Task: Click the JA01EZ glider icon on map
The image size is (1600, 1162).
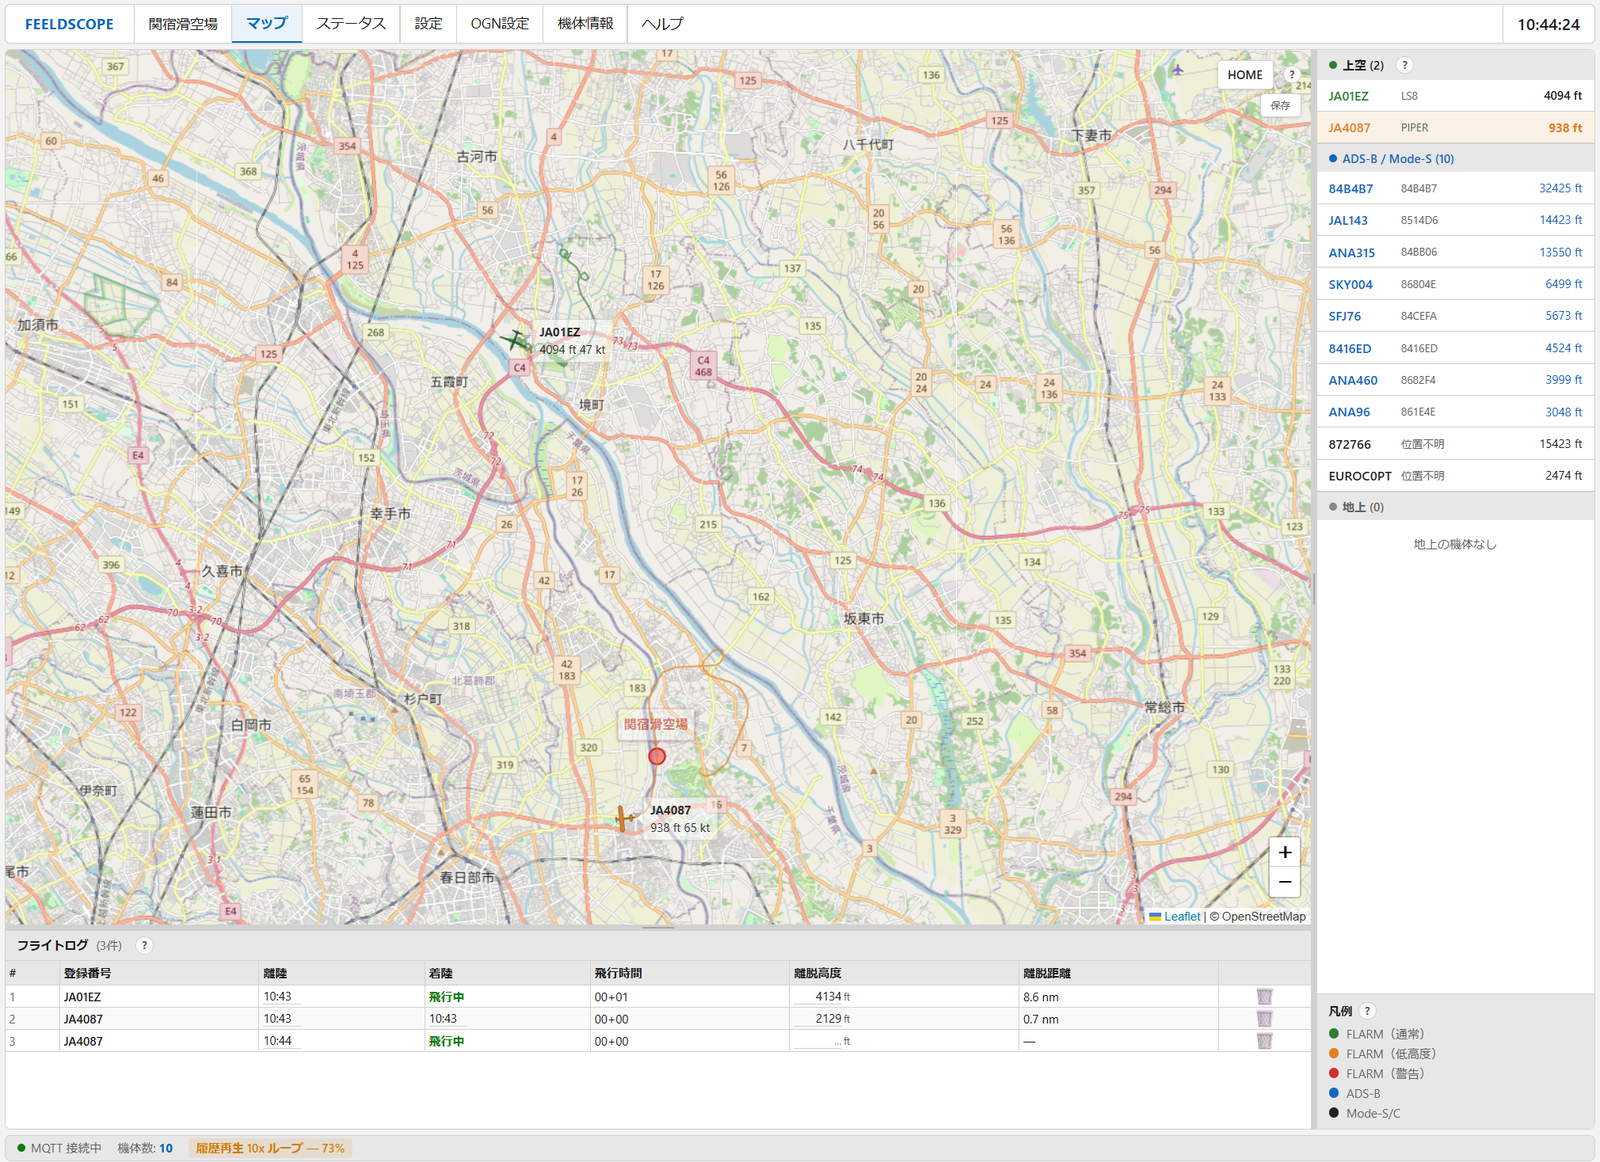Action: tap(517, 340)
